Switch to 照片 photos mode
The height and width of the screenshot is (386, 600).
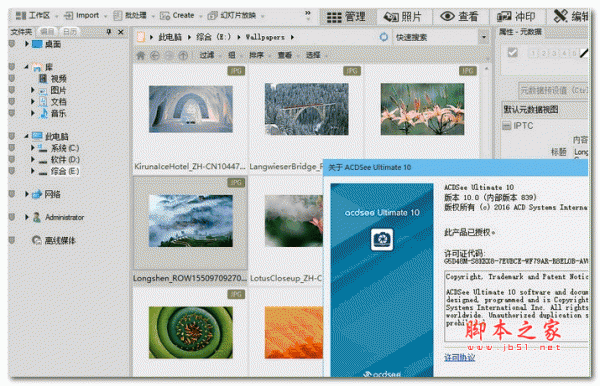point(403,17)
